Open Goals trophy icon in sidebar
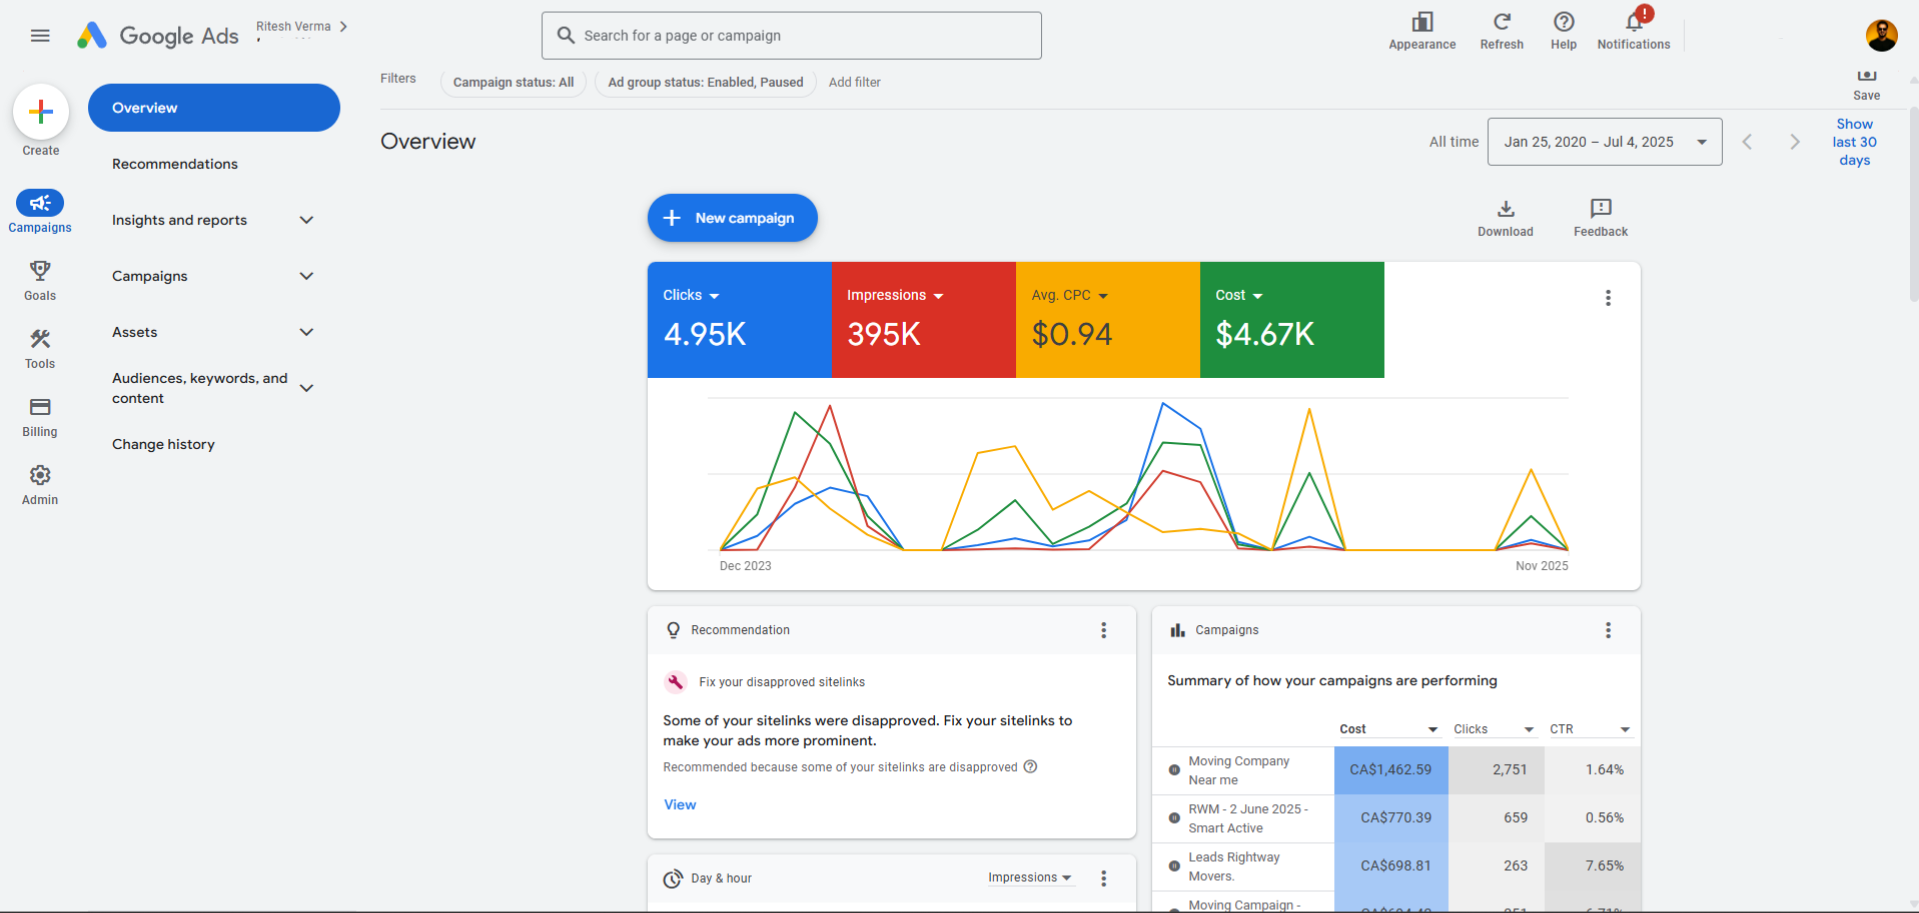Viewport: 1919px width, 913px height. [40, 280]
